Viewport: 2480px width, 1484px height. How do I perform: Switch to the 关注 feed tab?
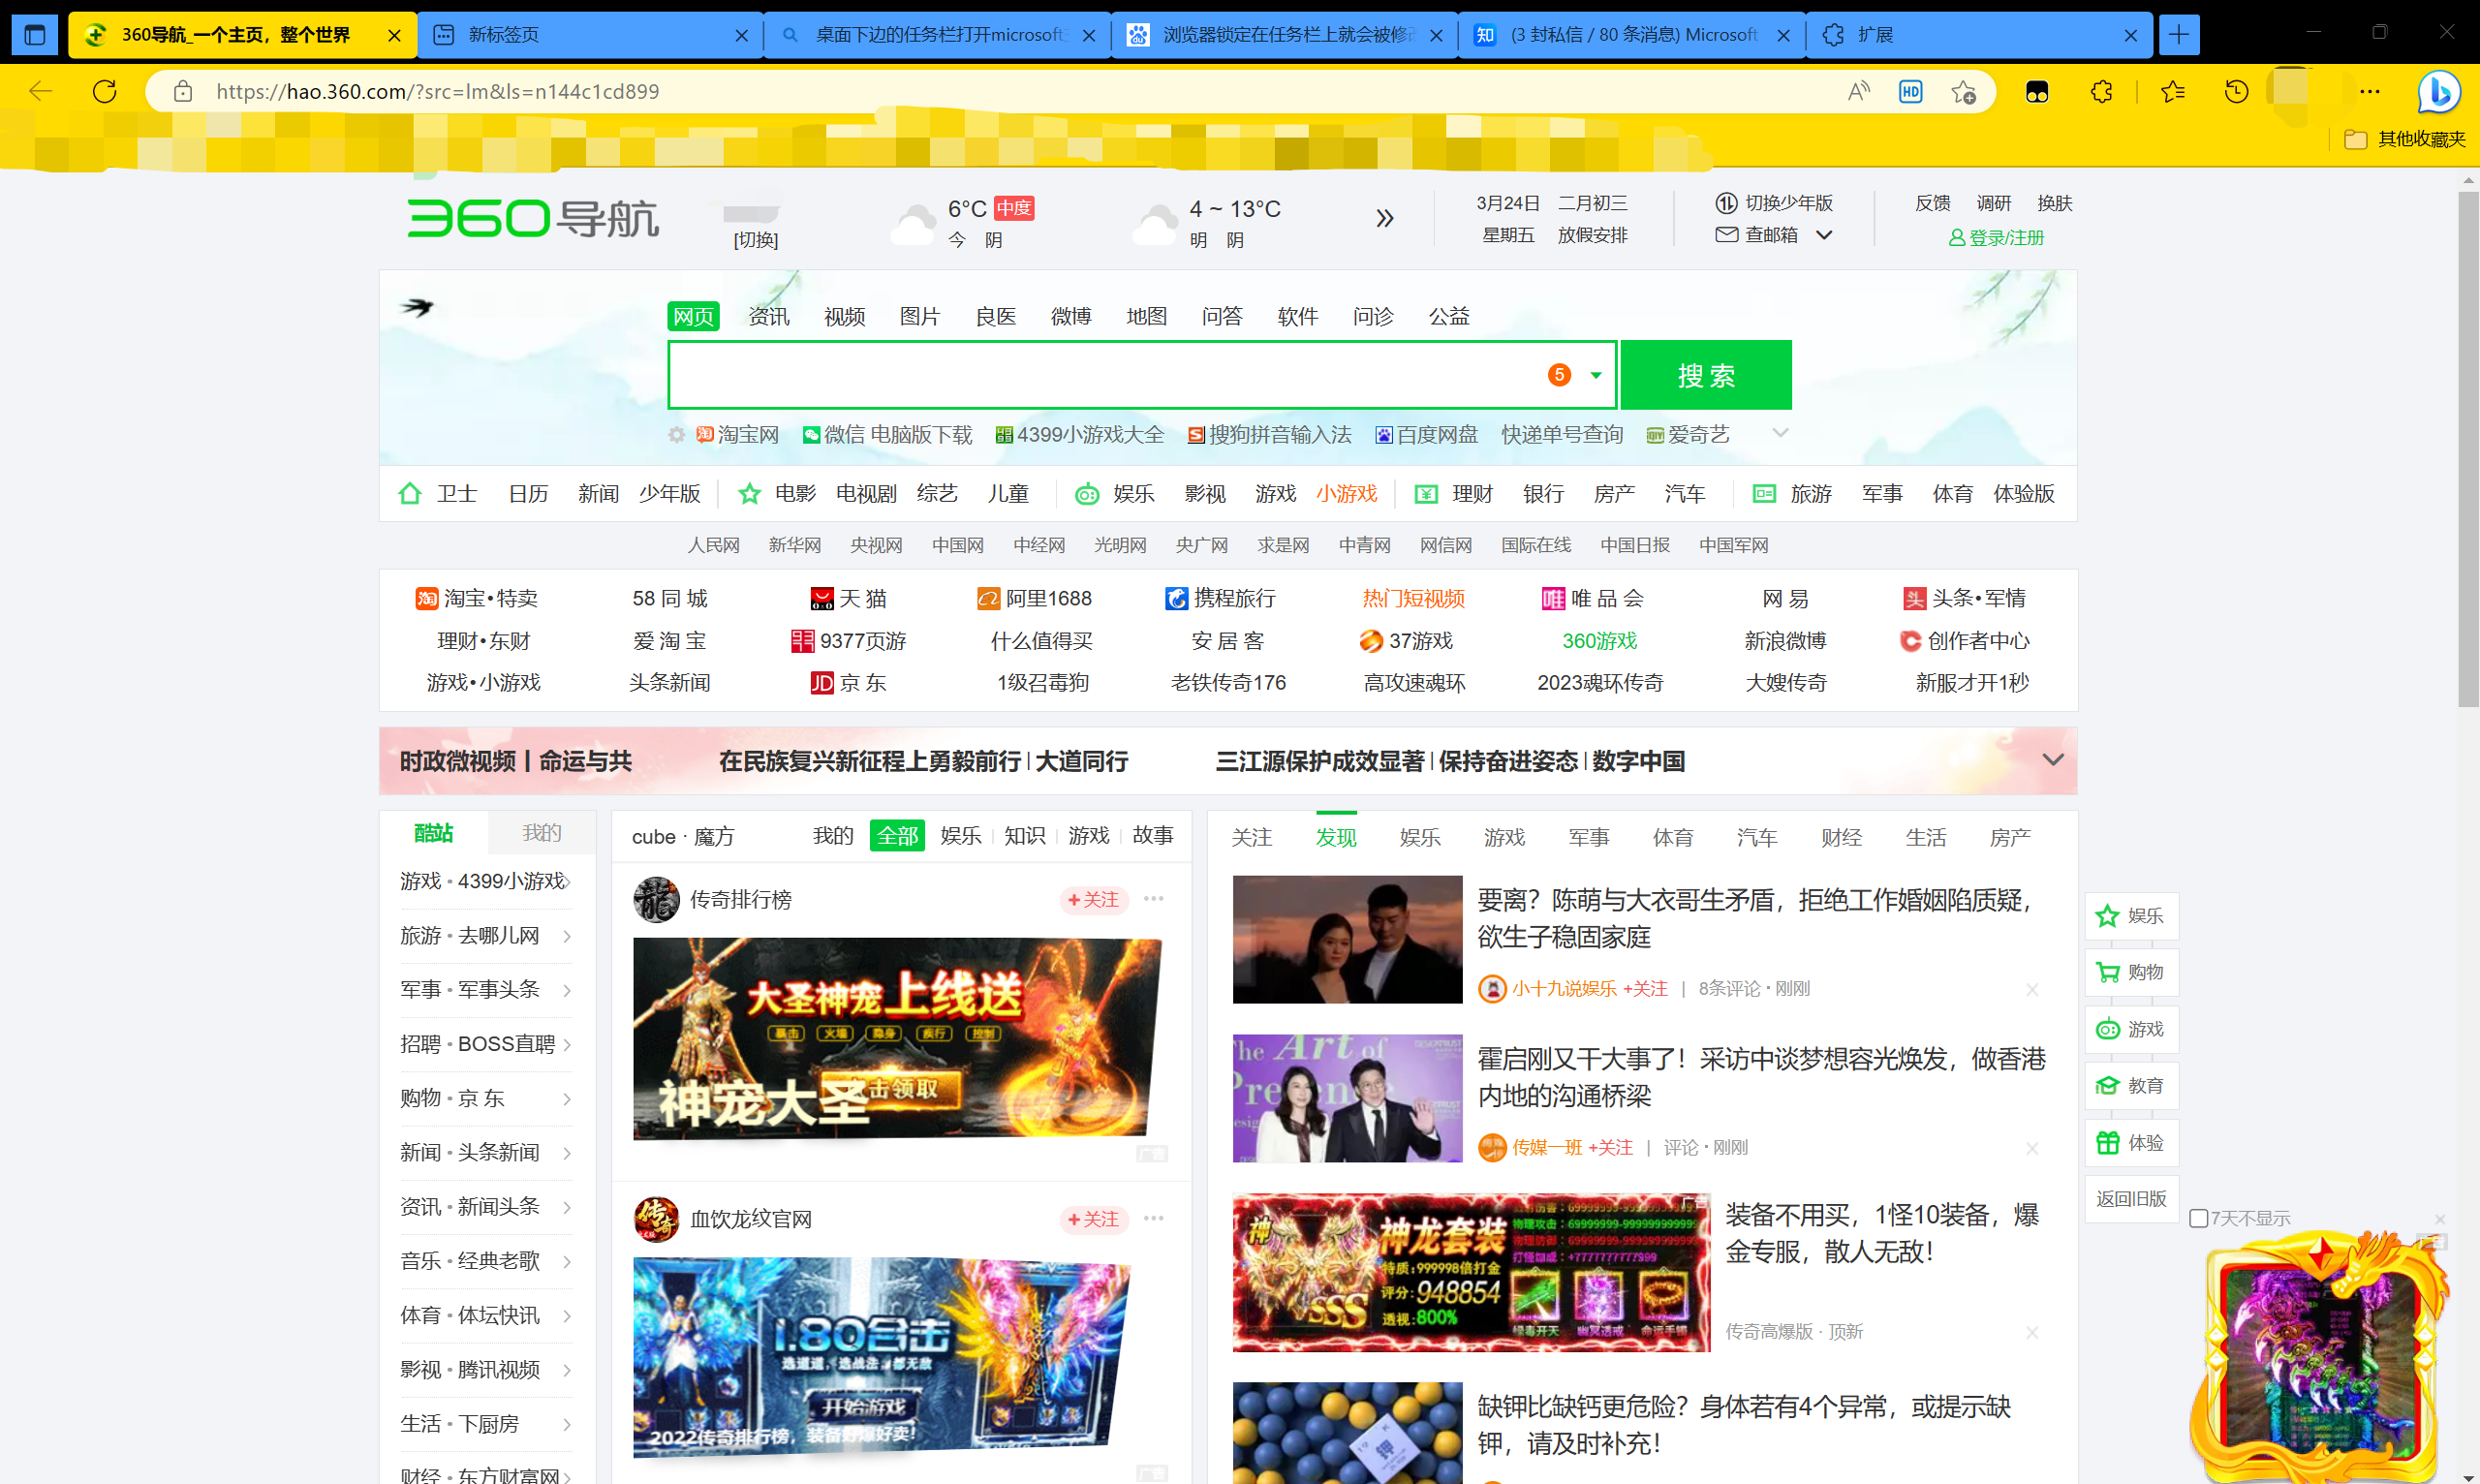click(1252, 837)
